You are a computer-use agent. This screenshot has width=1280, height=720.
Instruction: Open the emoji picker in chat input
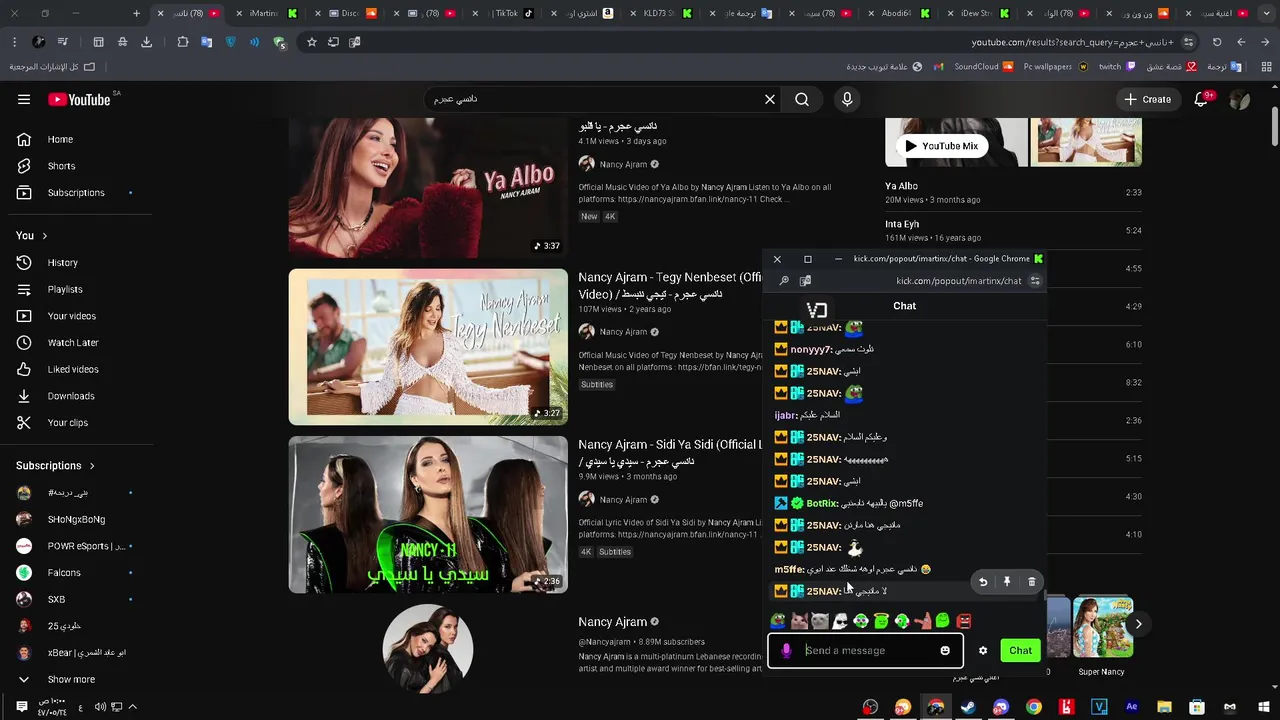pos(945,651)
